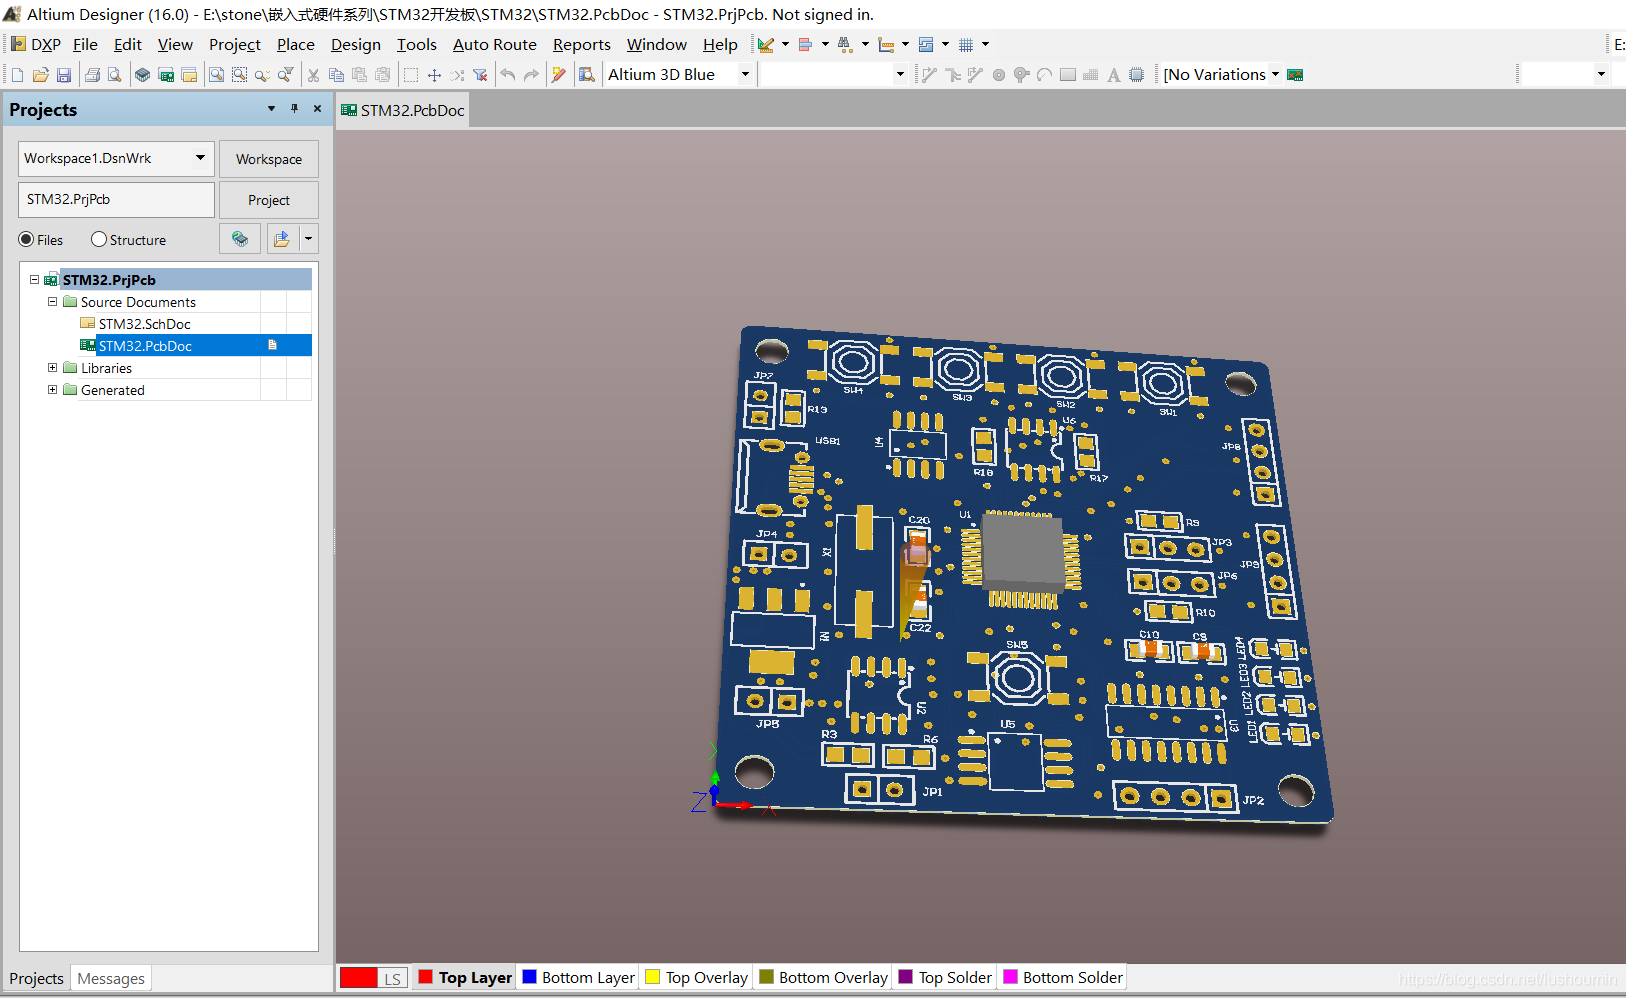This screenshot has width=1626, height=998.
Task: Click the Cut scissors icon
Action: 313,75
